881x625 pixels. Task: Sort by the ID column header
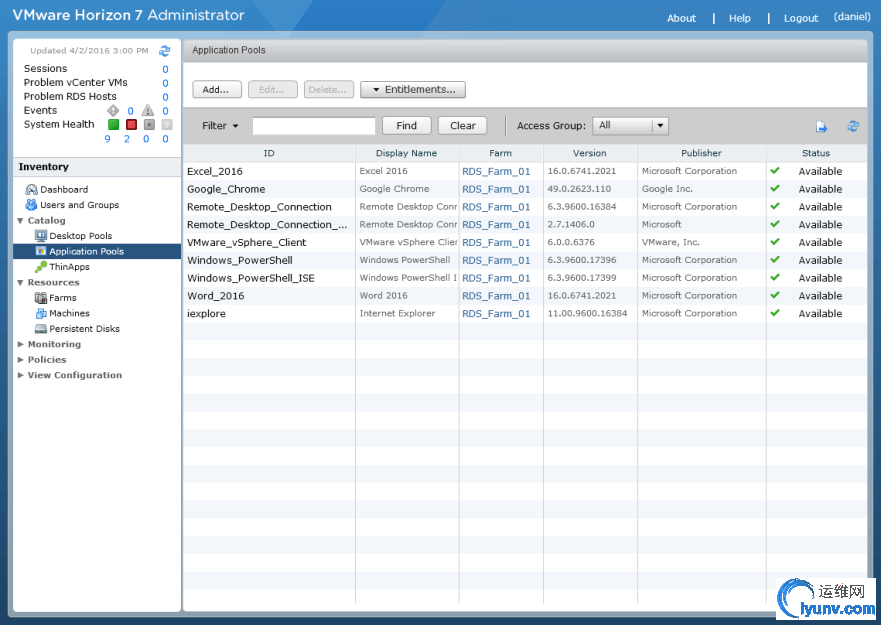pos(269,153)
